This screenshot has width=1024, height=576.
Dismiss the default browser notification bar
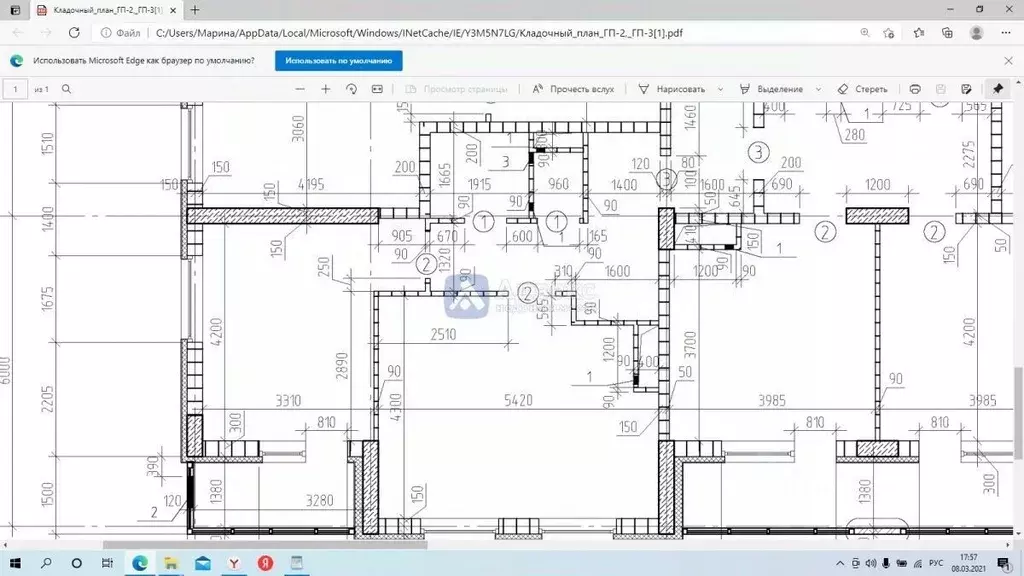click(x=1008, y=61)
